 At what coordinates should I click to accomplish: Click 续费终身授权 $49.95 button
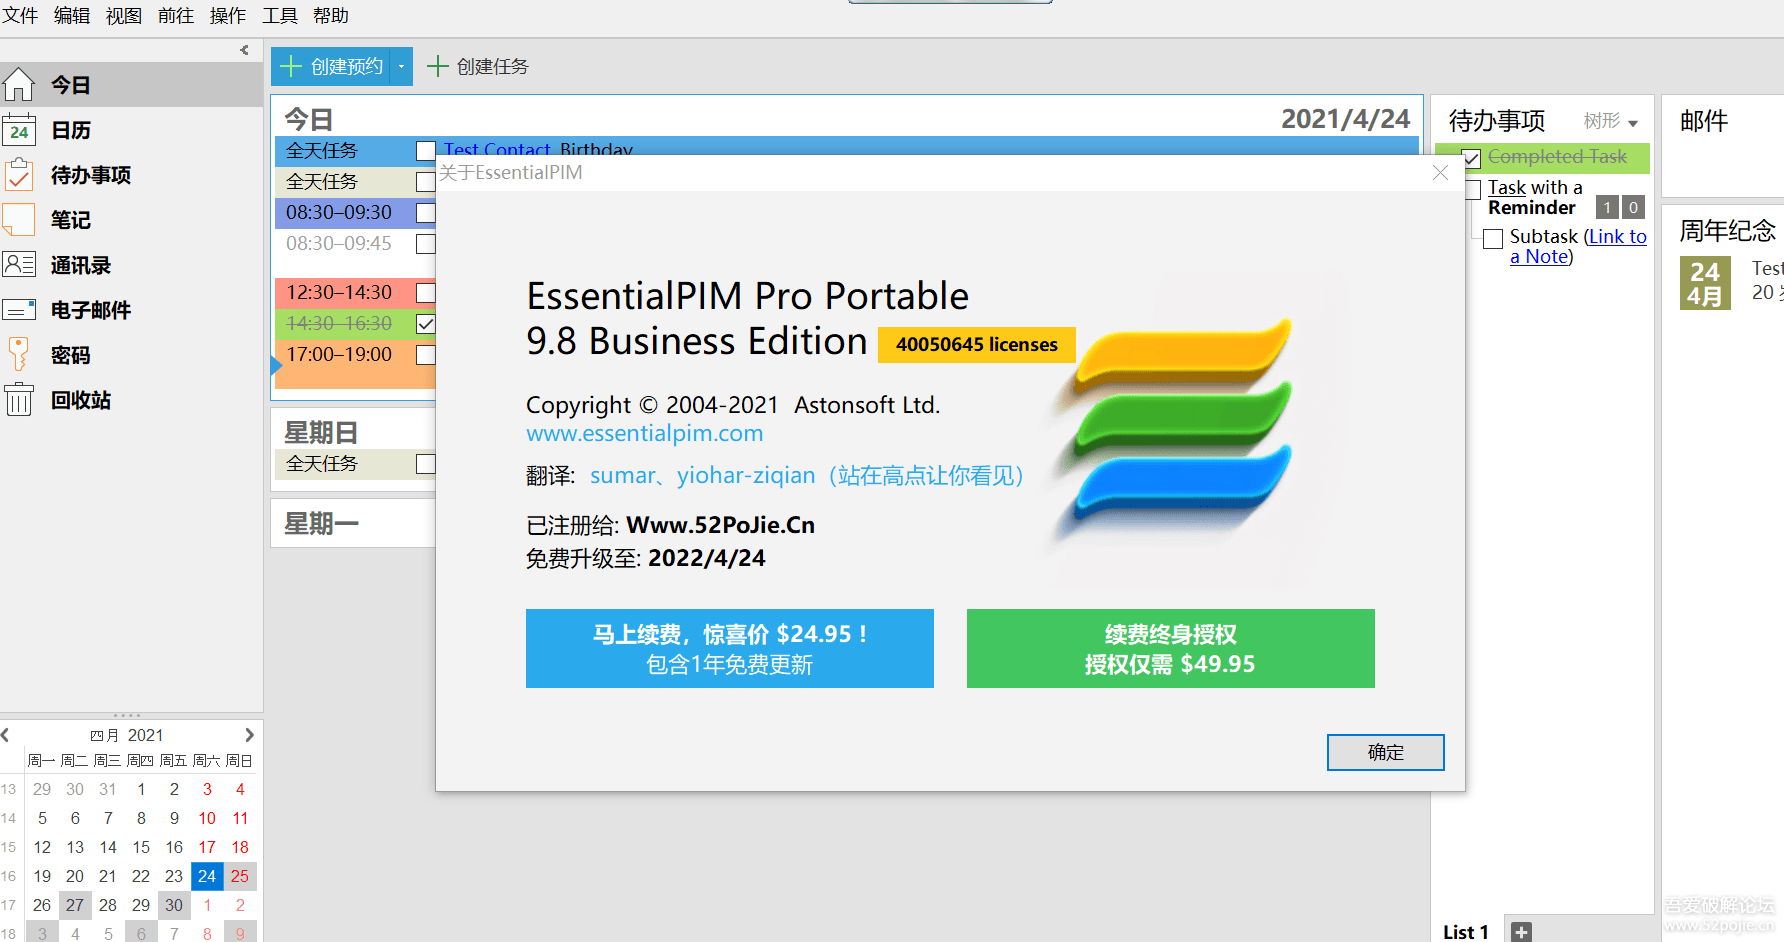(1171, 648)
